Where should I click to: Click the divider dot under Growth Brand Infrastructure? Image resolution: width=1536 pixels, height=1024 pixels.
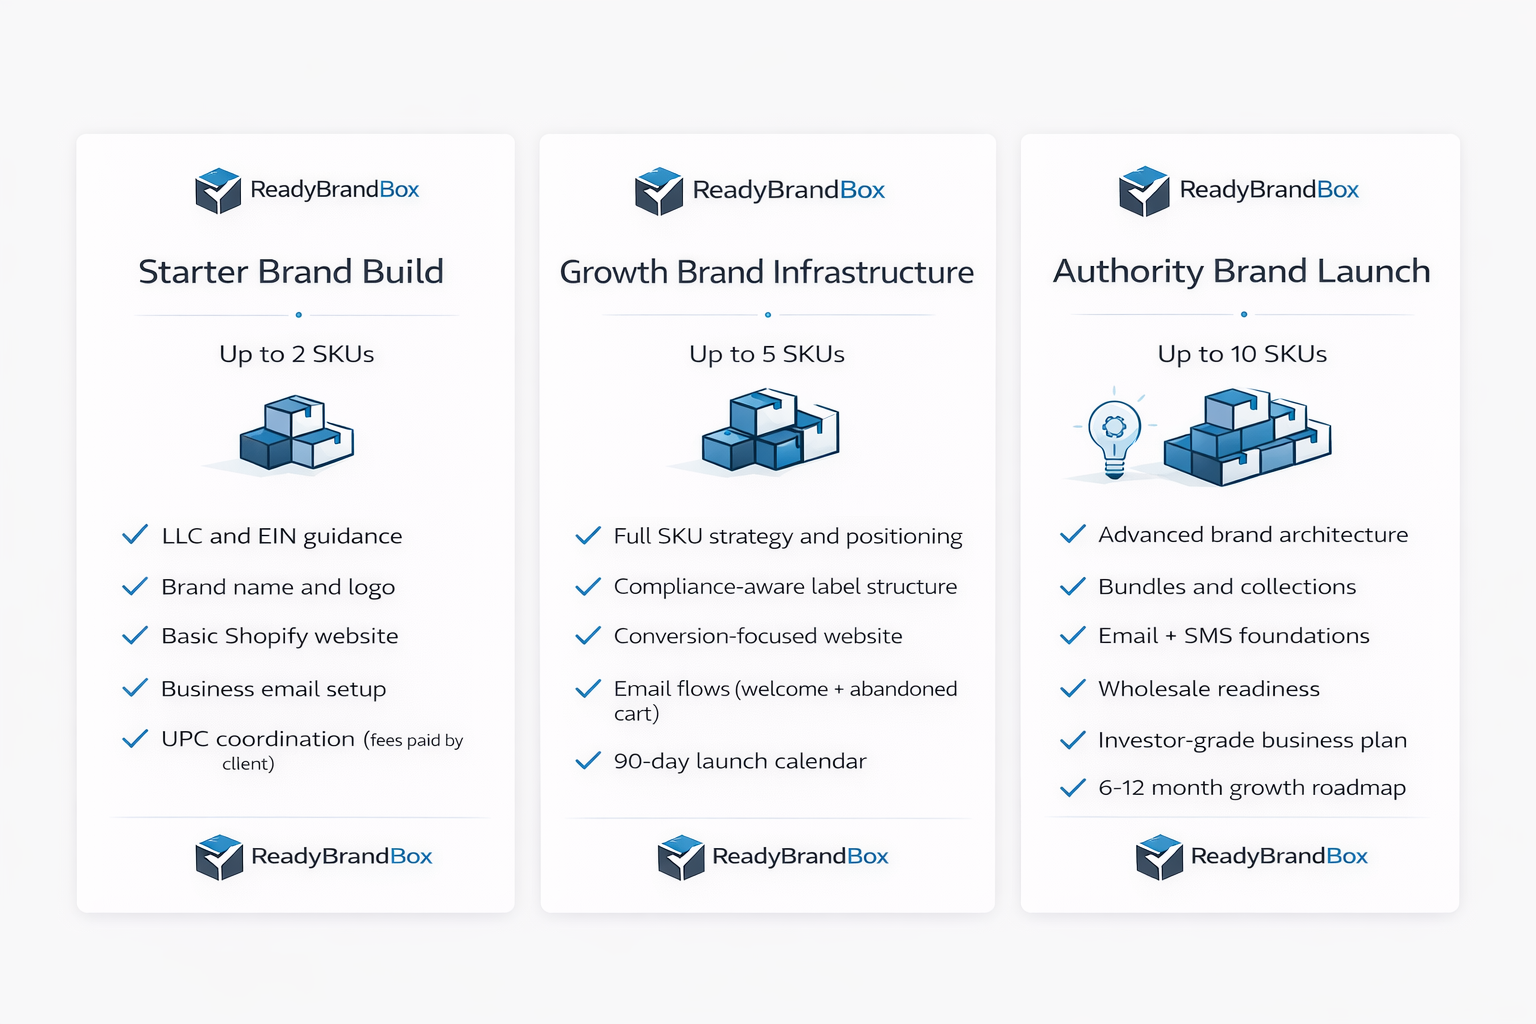768,315
